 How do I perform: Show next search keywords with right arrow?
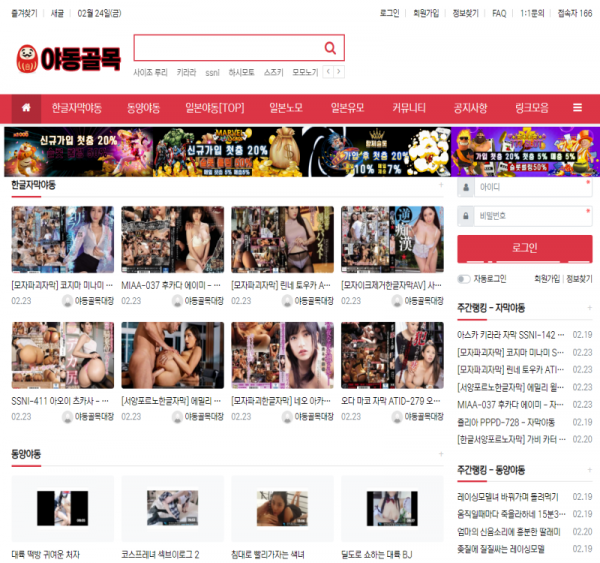coord(340,72)
